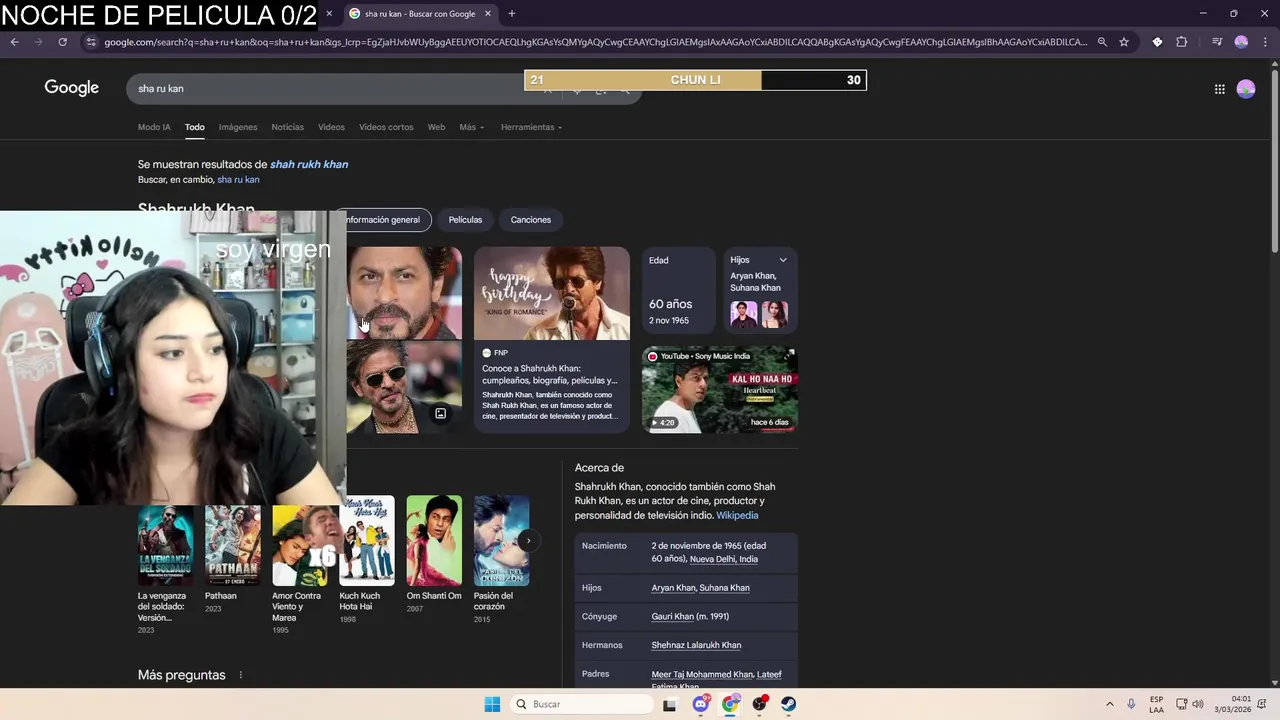Open the browser extensions puzzle icon
The image size is (1280, 720).
[1181, 42]
